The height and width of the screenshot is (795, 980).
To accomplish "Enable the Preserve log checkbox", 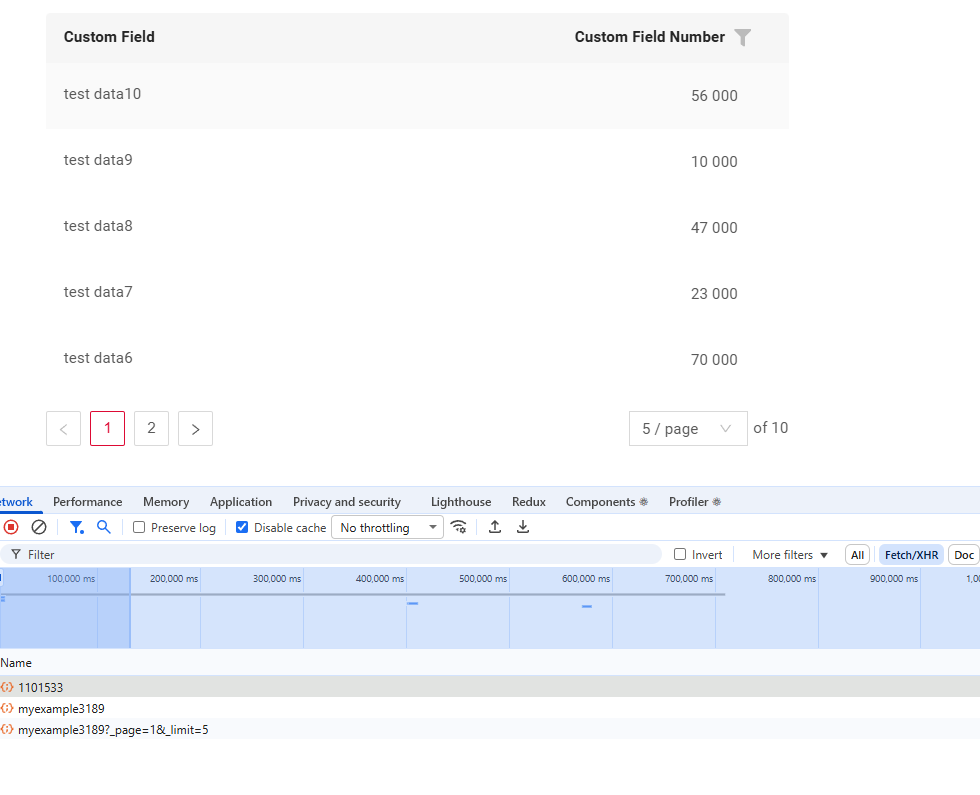I will point(139,528).
